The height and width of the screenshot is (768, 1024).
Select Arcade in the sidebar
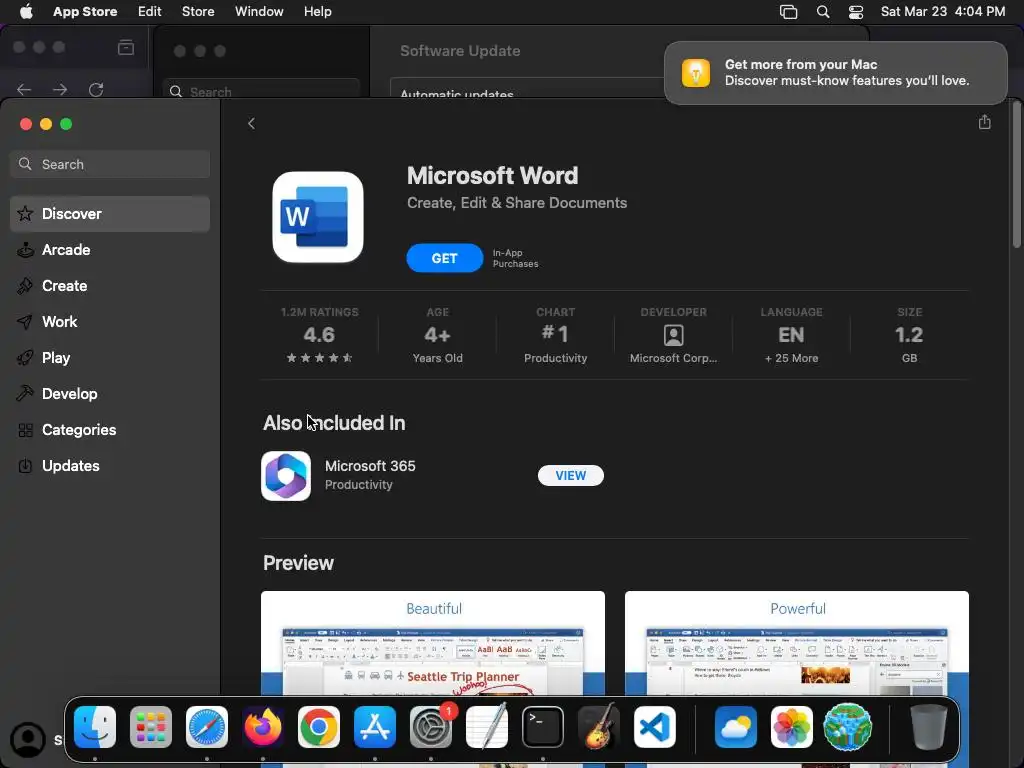tap(110, 249)
